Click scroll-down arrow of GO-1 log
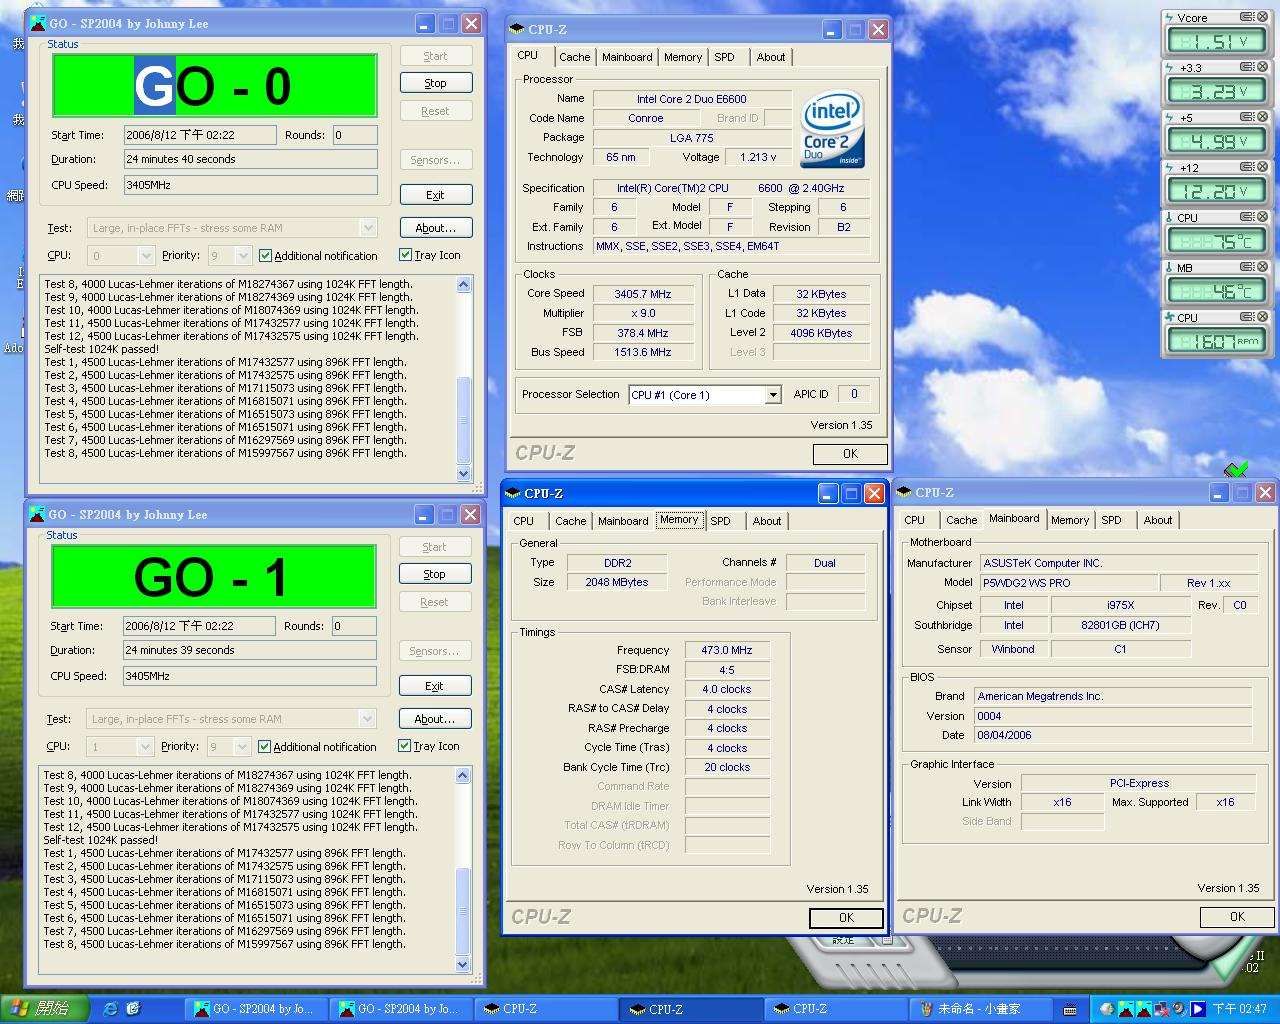This screenshot has width=1280, height=1024. click(463, 965)
